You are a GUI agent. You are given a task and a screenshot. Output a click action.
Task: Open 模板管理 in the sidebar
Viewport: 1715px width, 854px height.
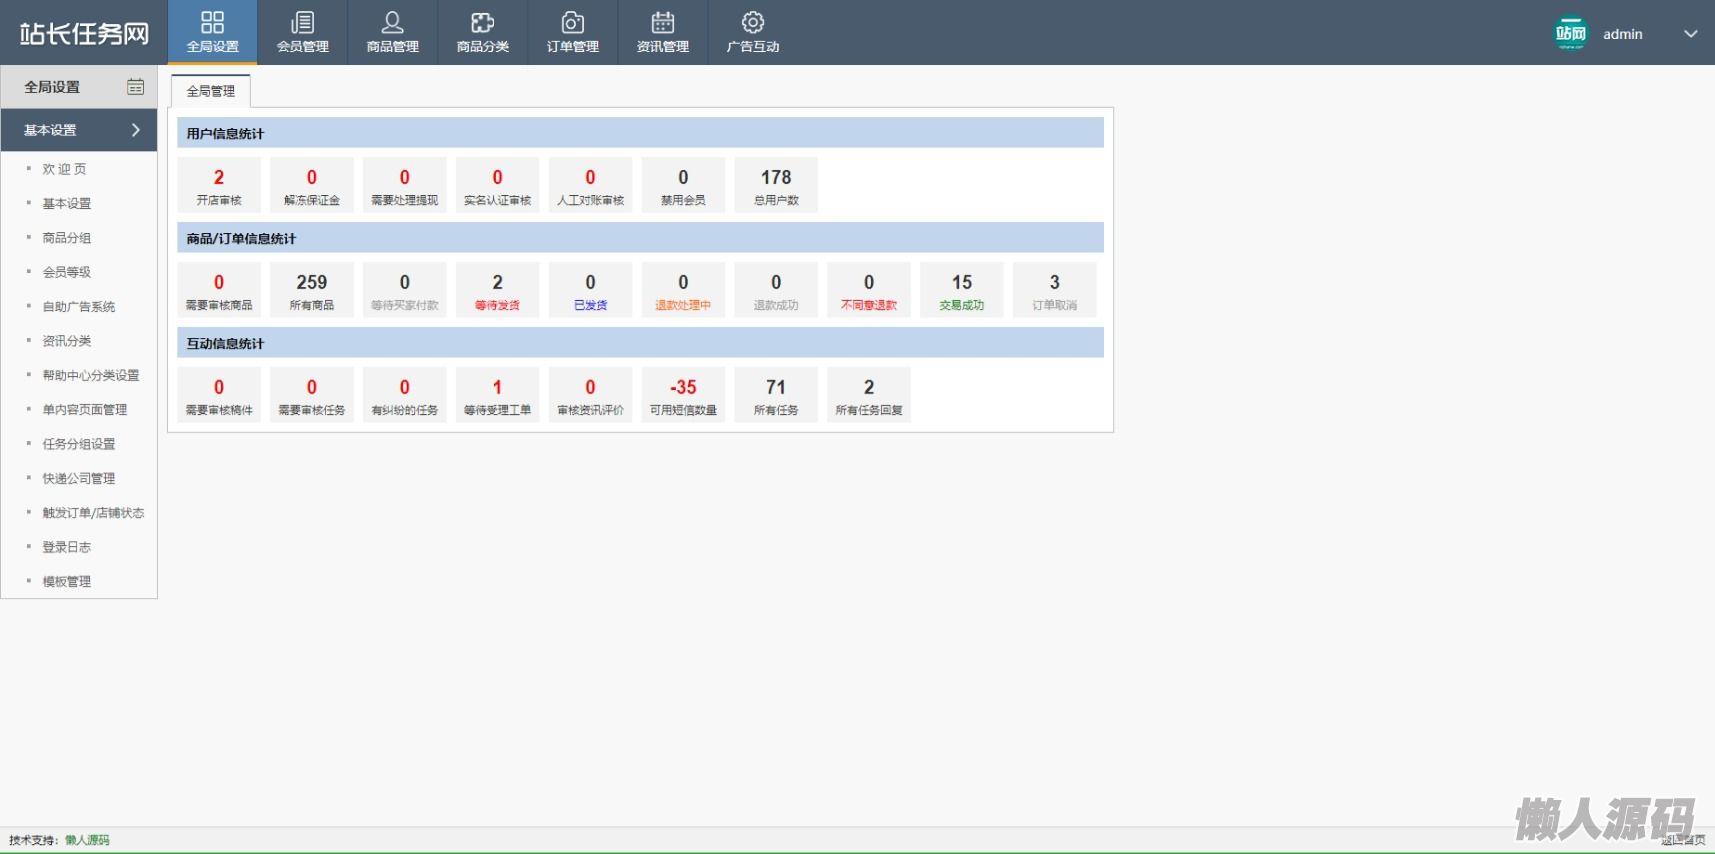[x=66, y=581]
